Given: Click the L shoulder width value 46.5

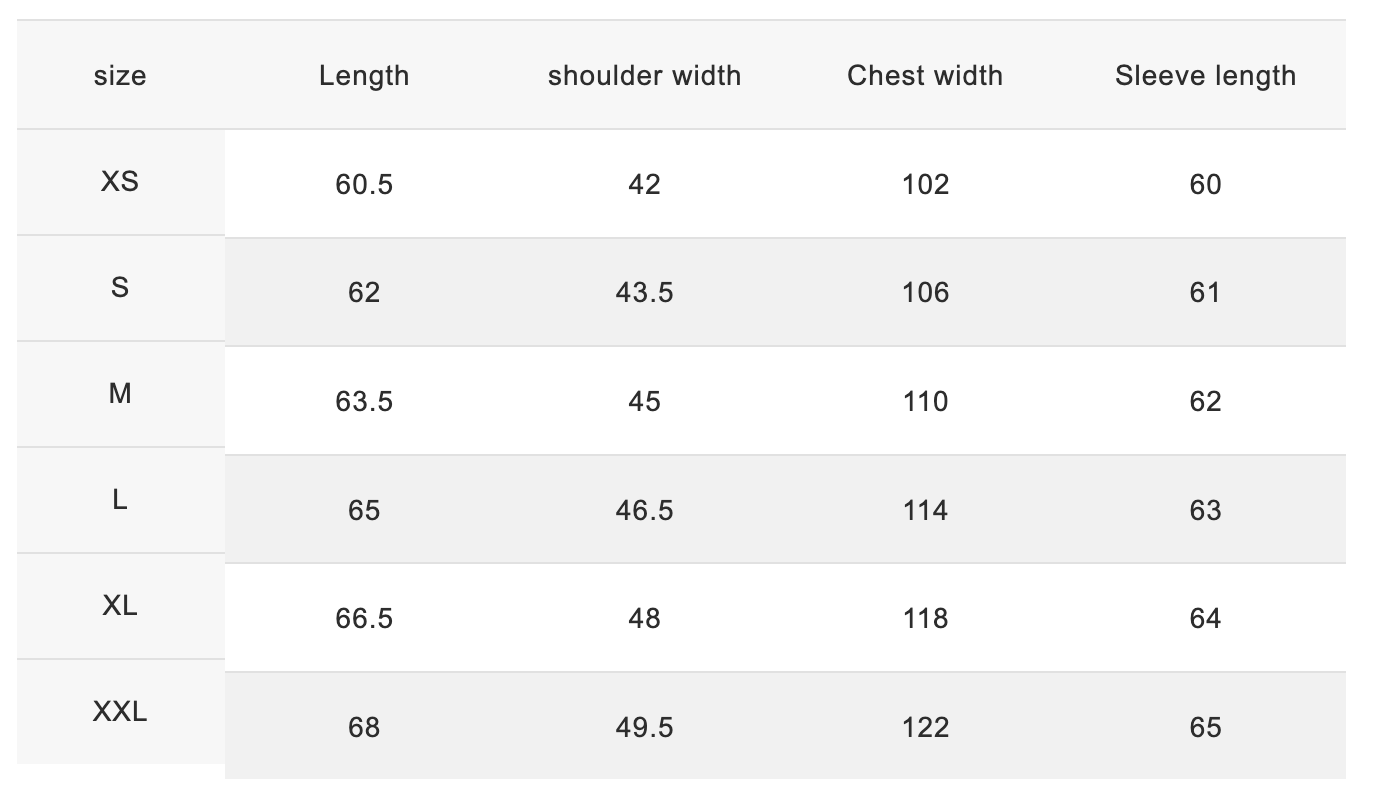Looking at the screenshot, I should 644,511.
